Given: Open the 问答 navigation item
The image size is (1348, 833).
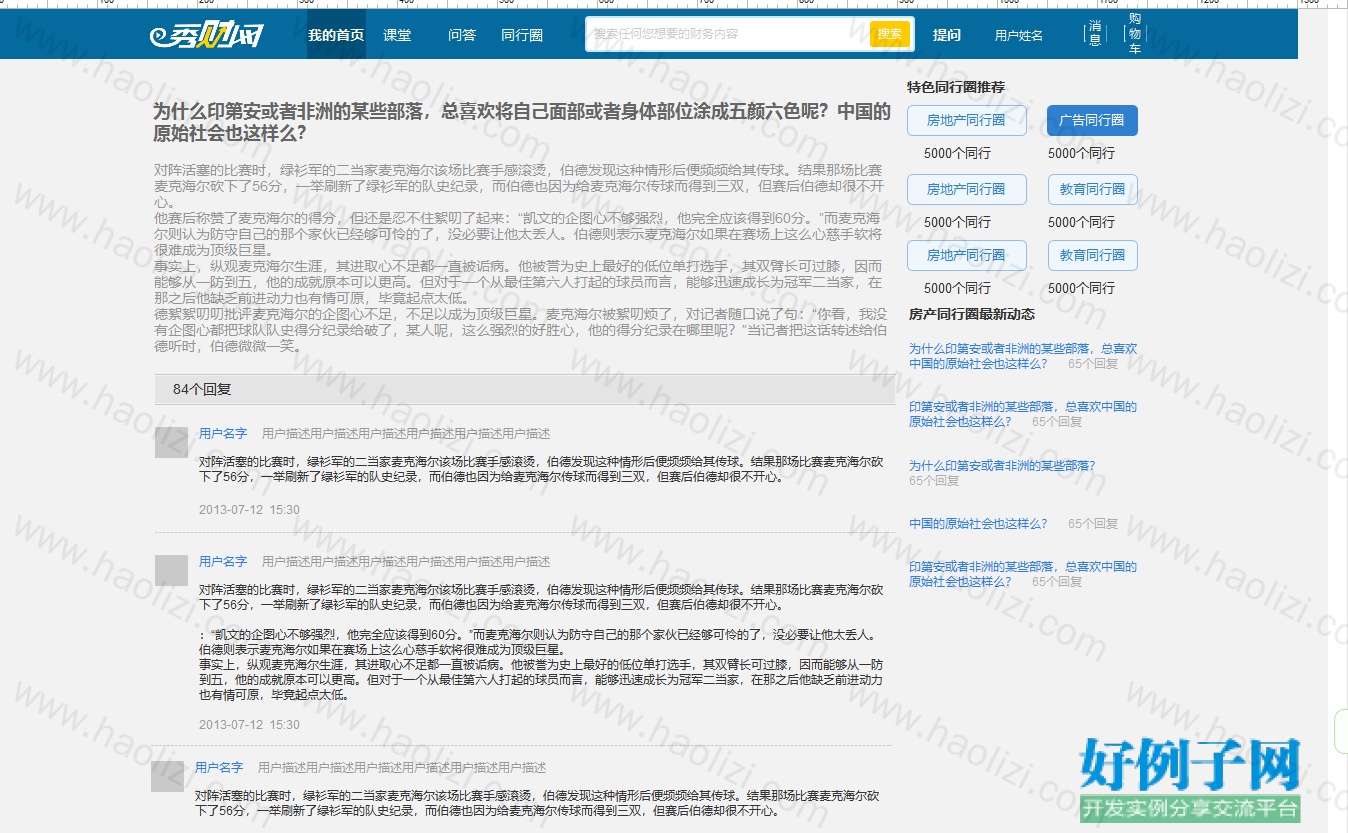Looking at the screenshot, I should tap(462, 35).
